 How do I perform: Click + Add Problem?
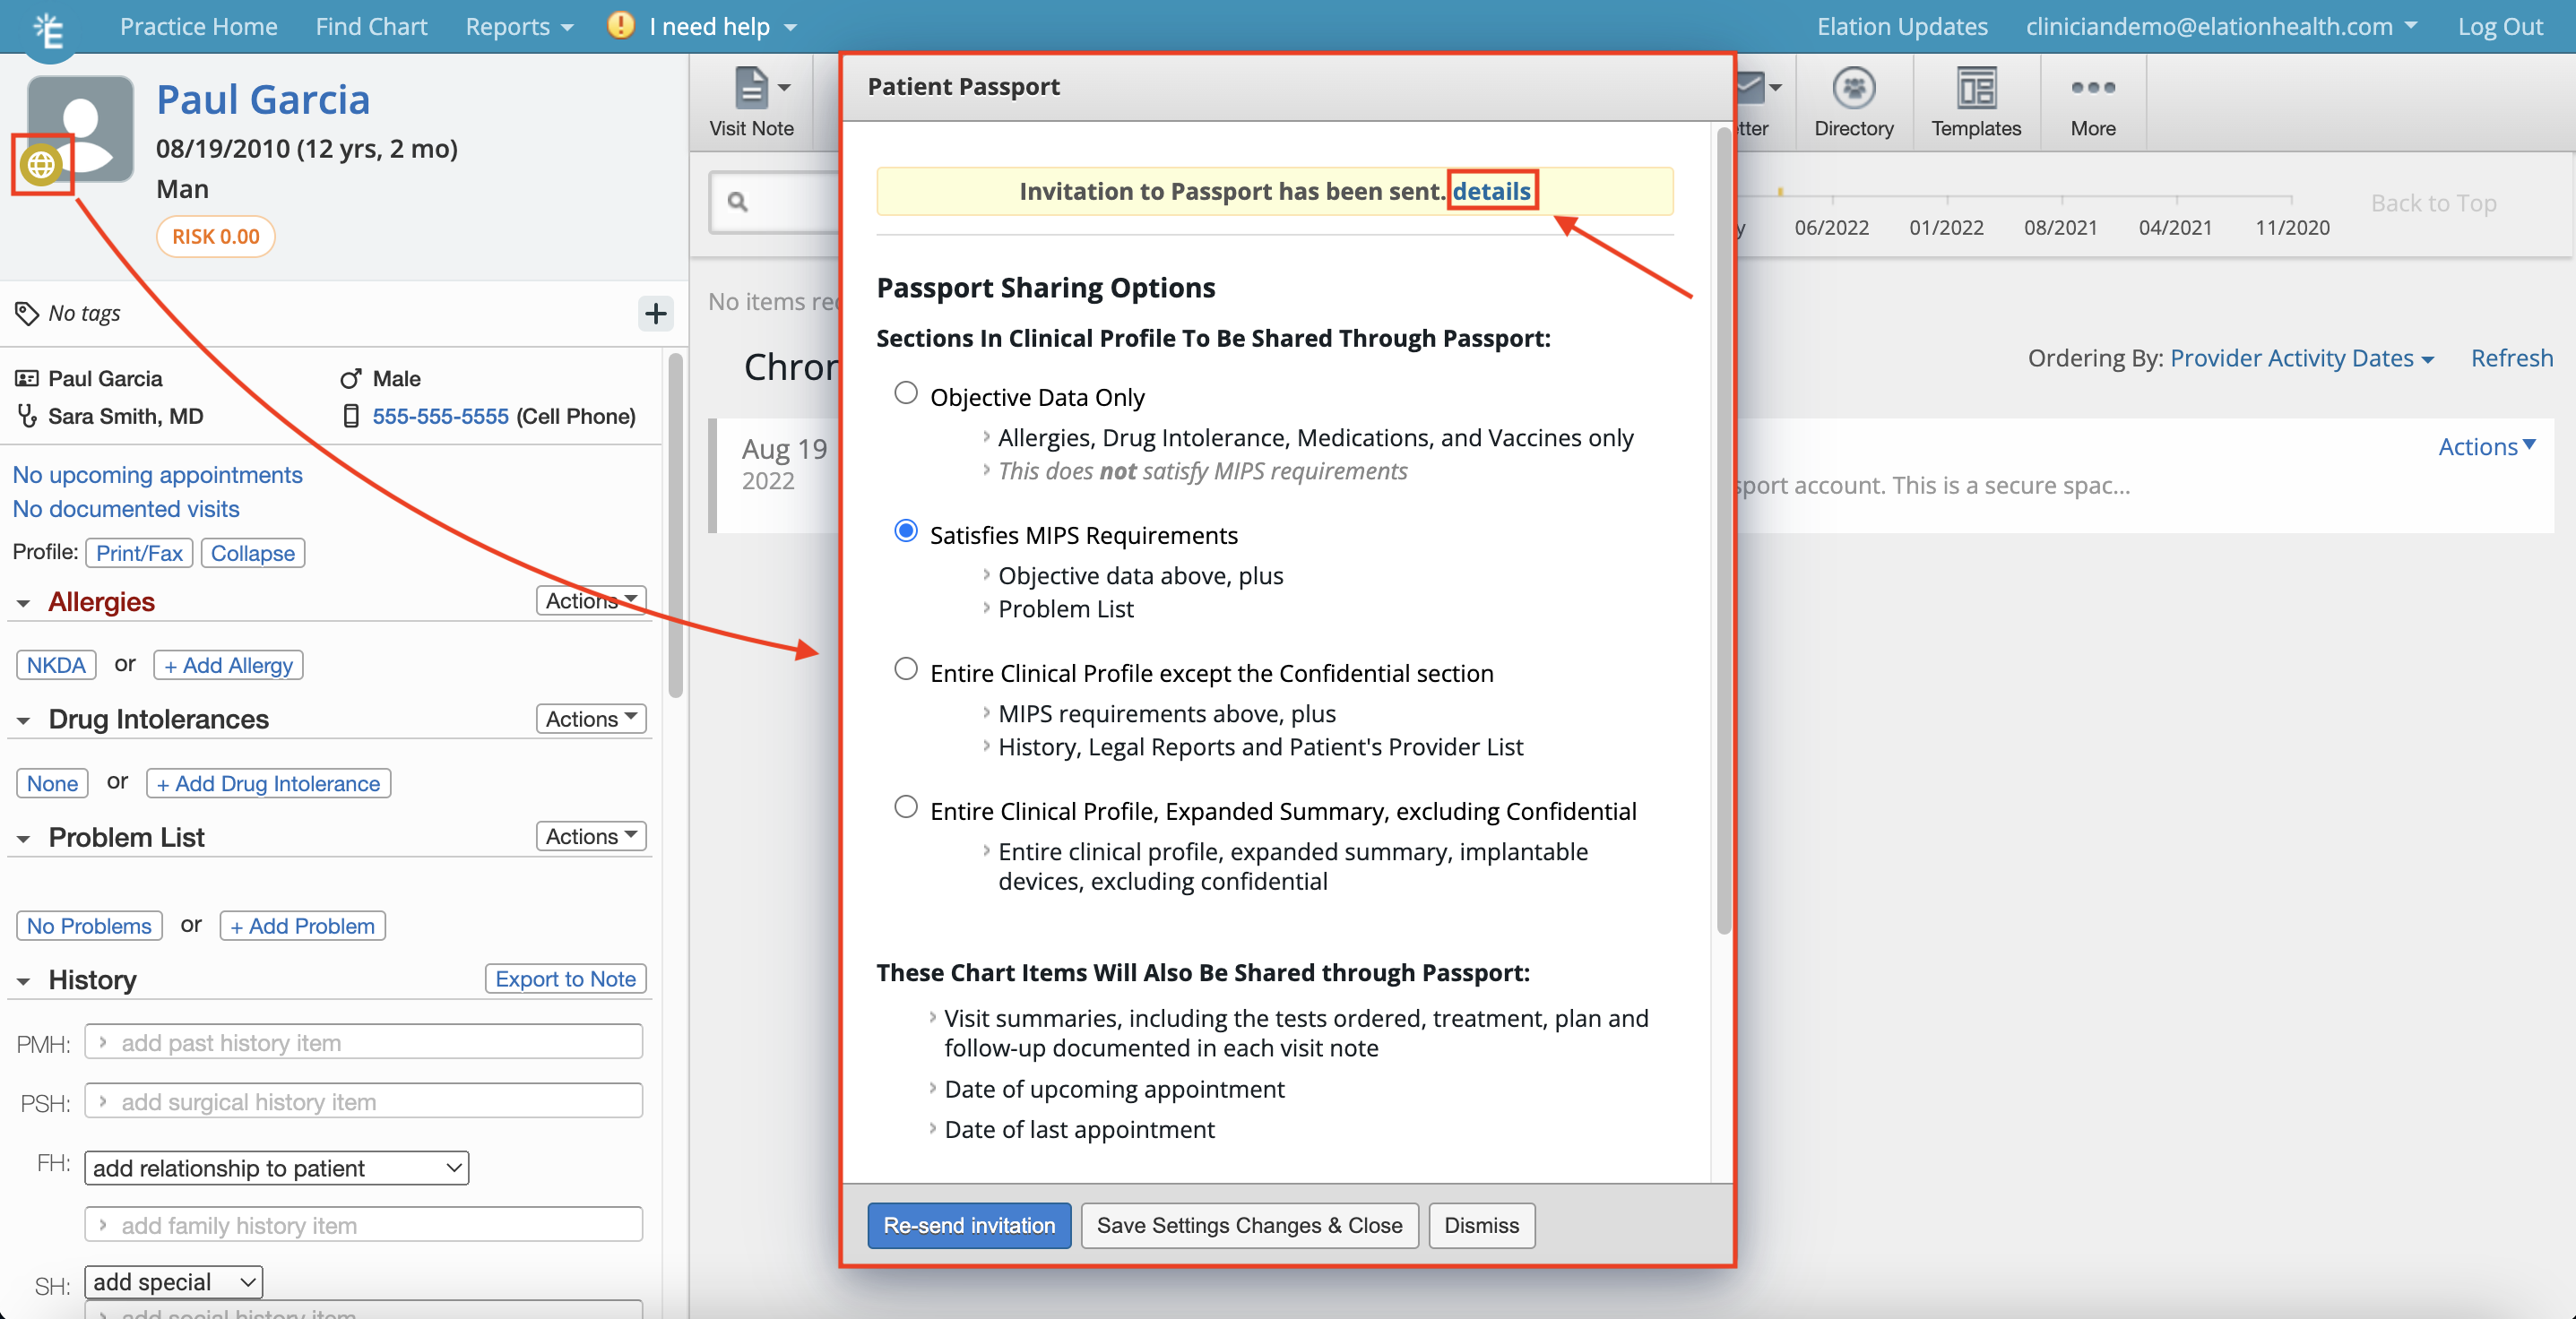pyautogui.click(x=302, y=926)
